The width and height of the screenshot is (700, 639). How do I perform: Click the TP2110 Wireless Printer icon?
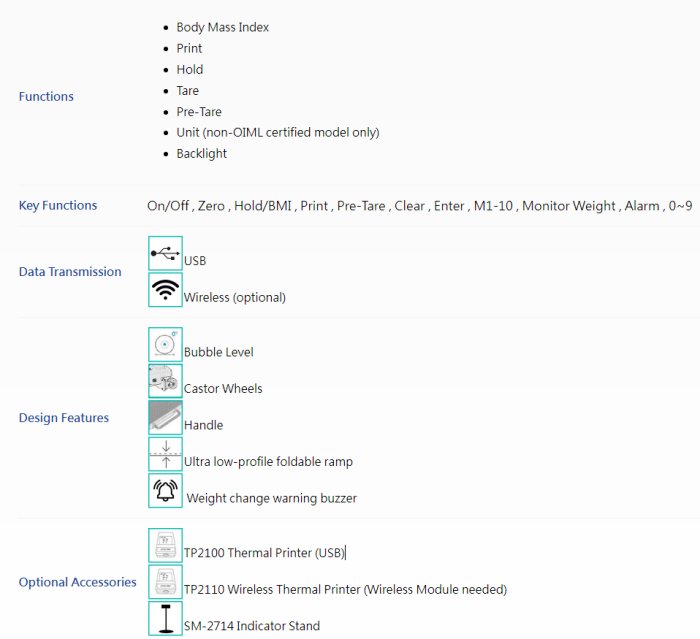point(165,582)
